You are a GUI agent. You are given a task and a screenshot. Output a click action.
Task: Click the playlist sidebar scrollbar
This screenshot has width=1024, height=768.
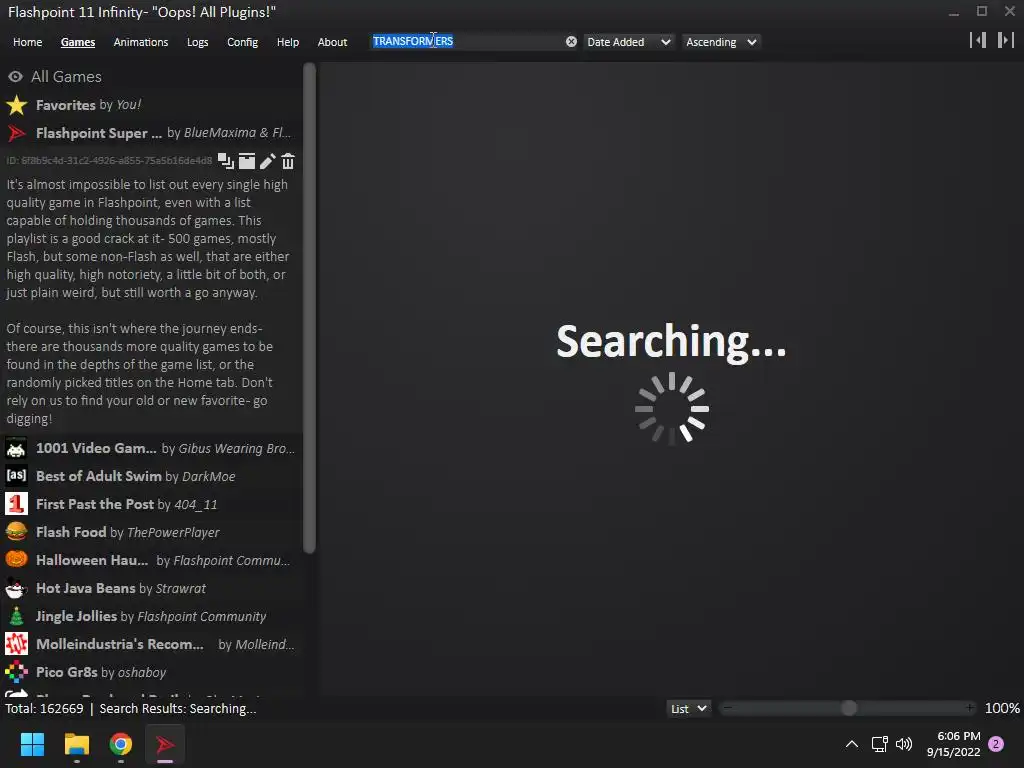(310, 308)
